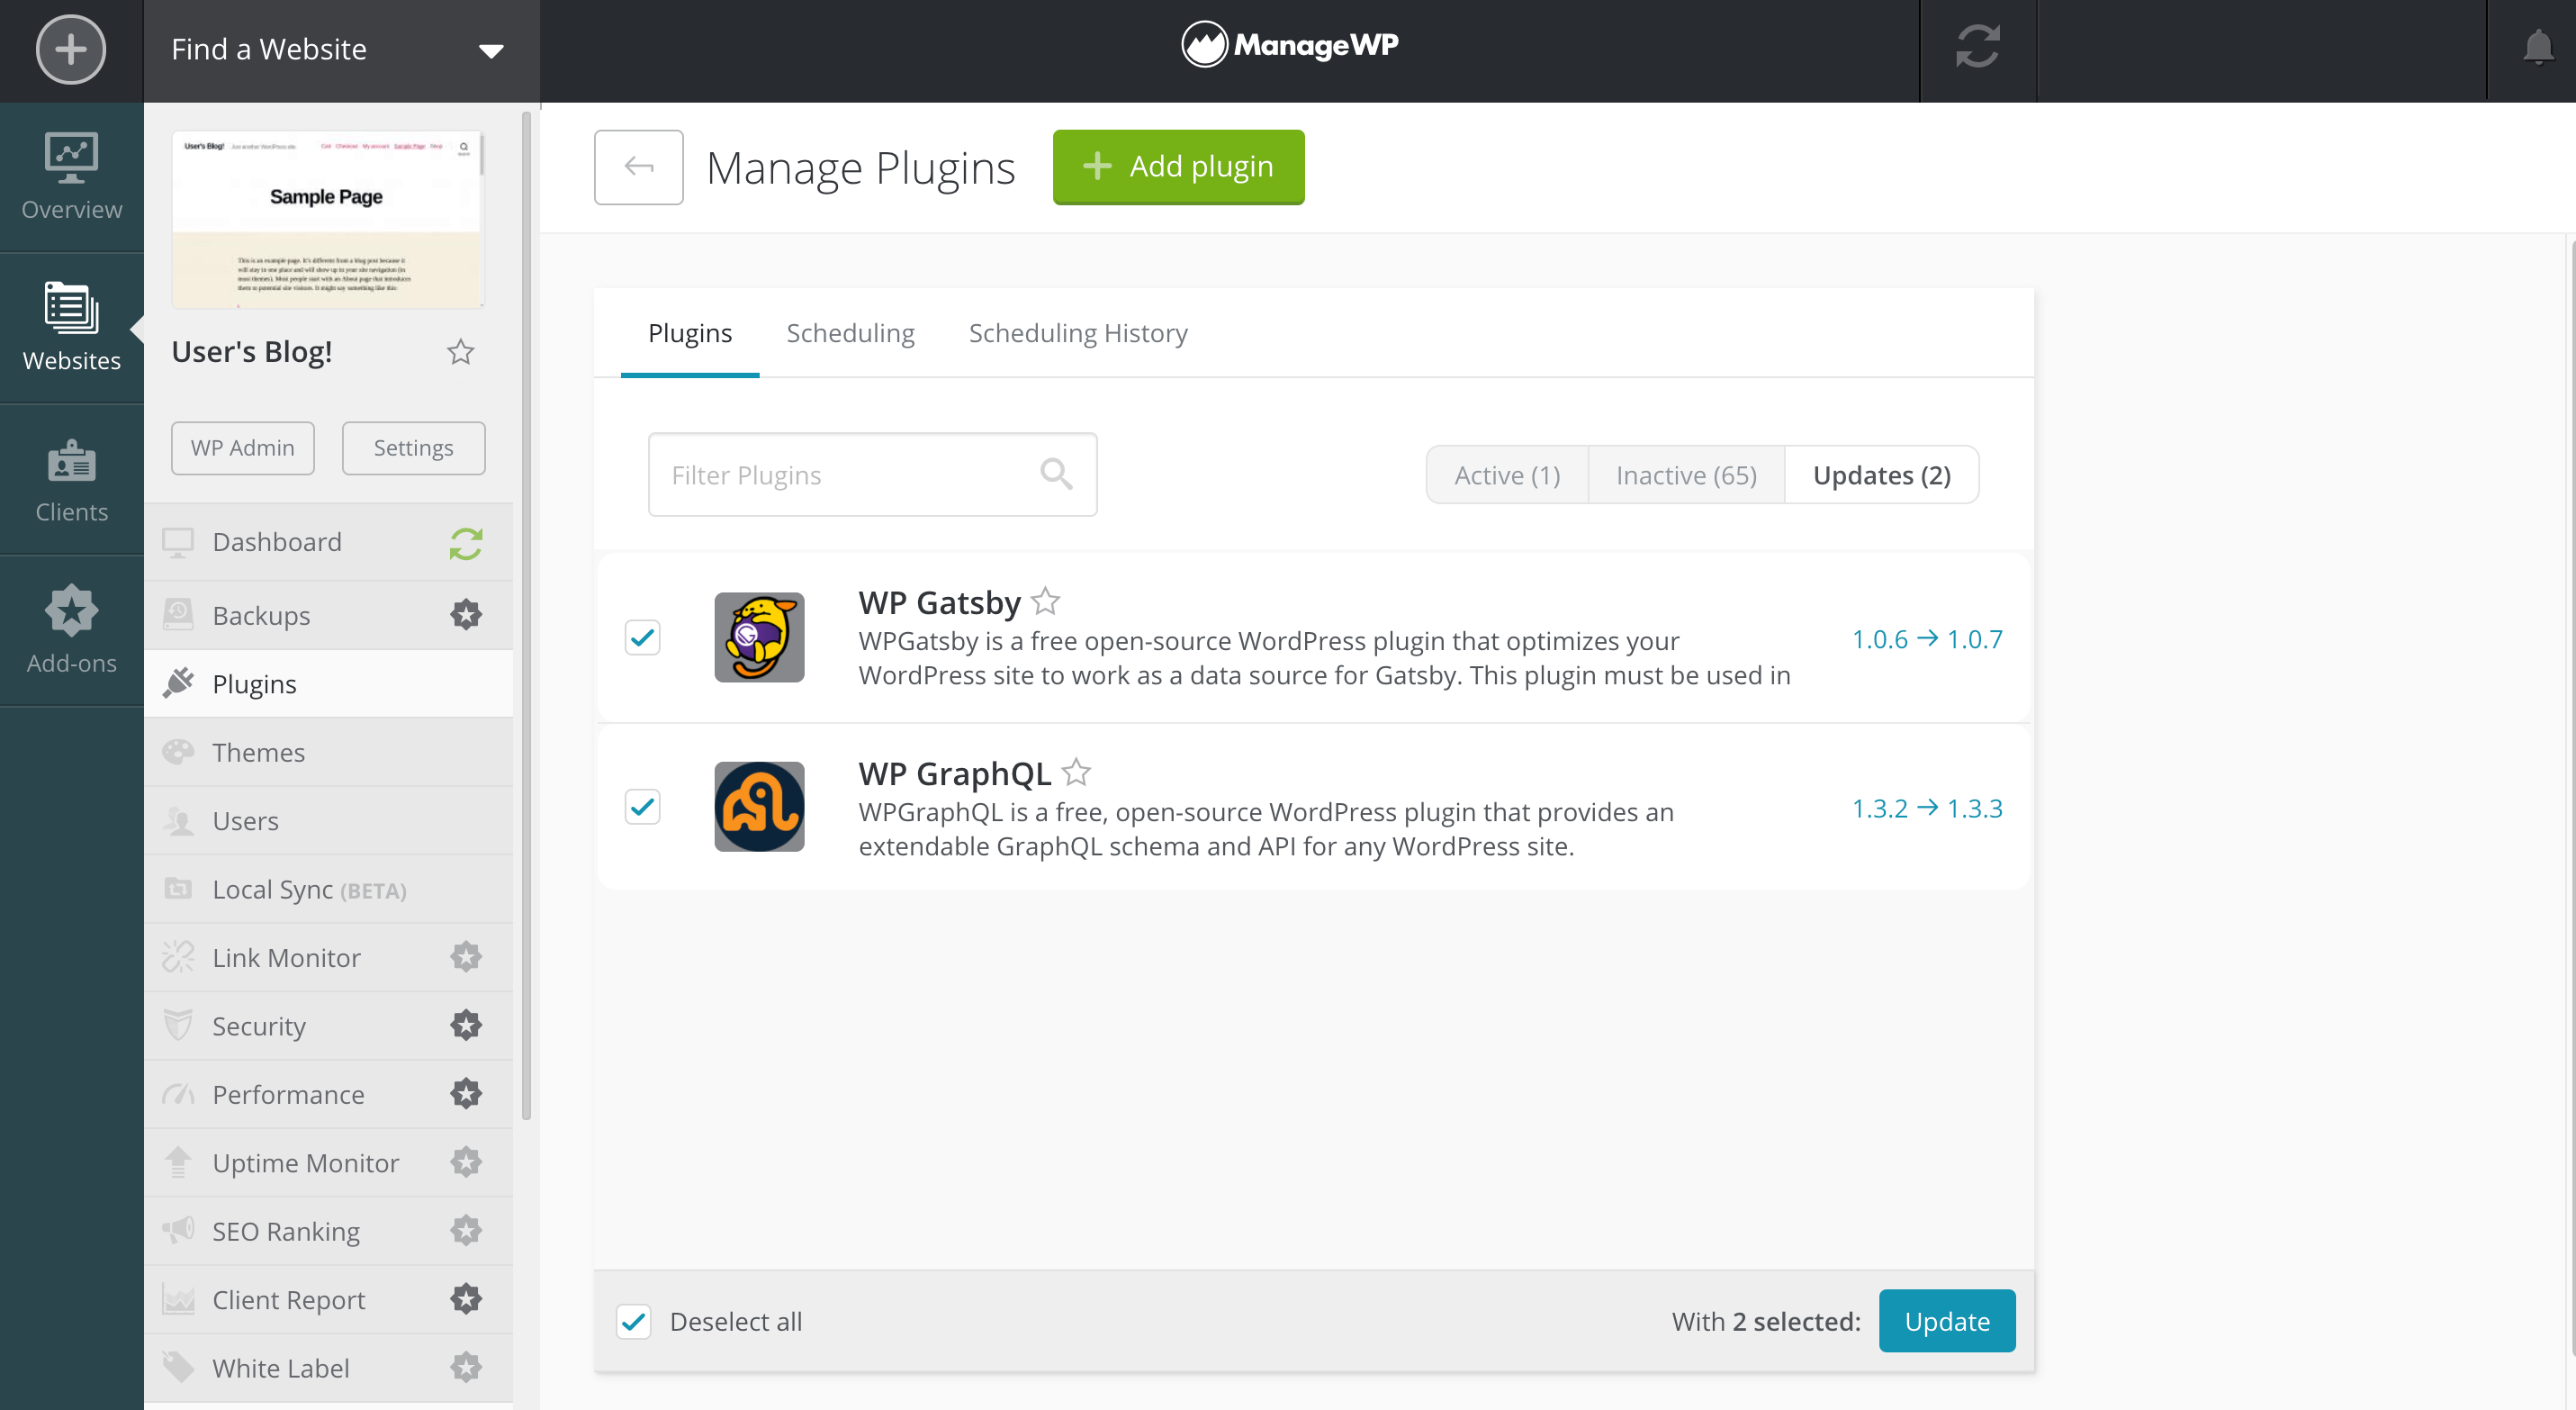Open the Sample Page site thumbnail
The image size is (2576, 1410).
point(327,219)
